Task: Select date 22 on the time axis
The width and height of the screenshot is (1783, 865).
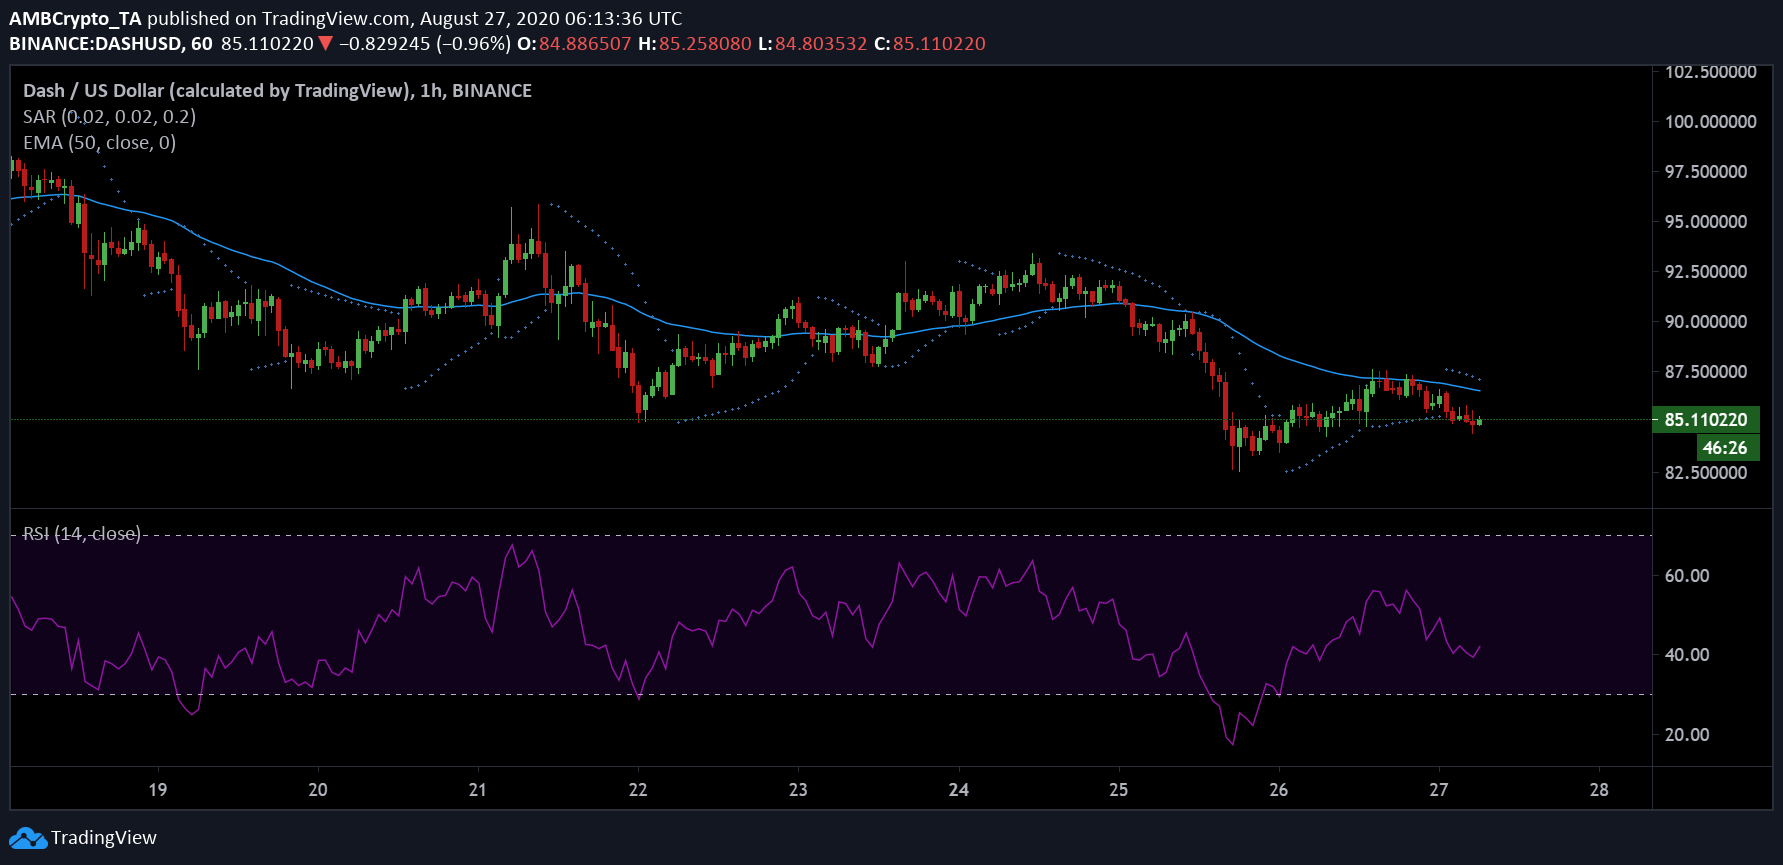Action: tap(638, 790)
